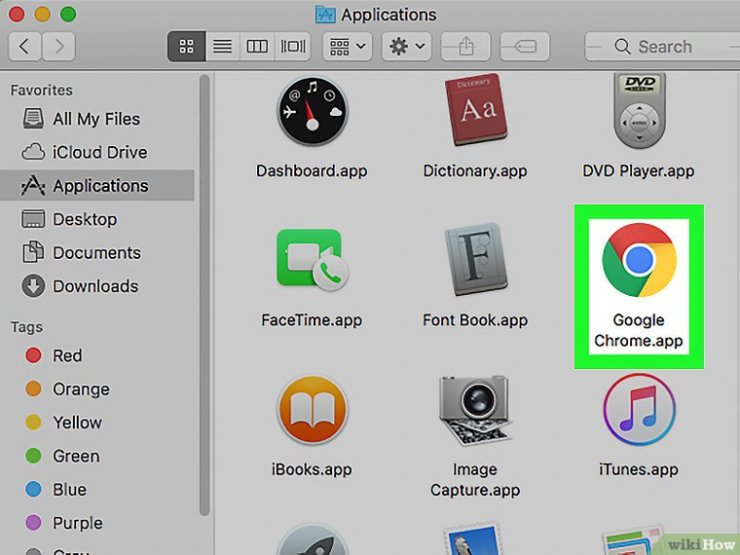
Task: Open iCloud Drive in sidebar
Action: pyautogui.click(x=97, y=152)
